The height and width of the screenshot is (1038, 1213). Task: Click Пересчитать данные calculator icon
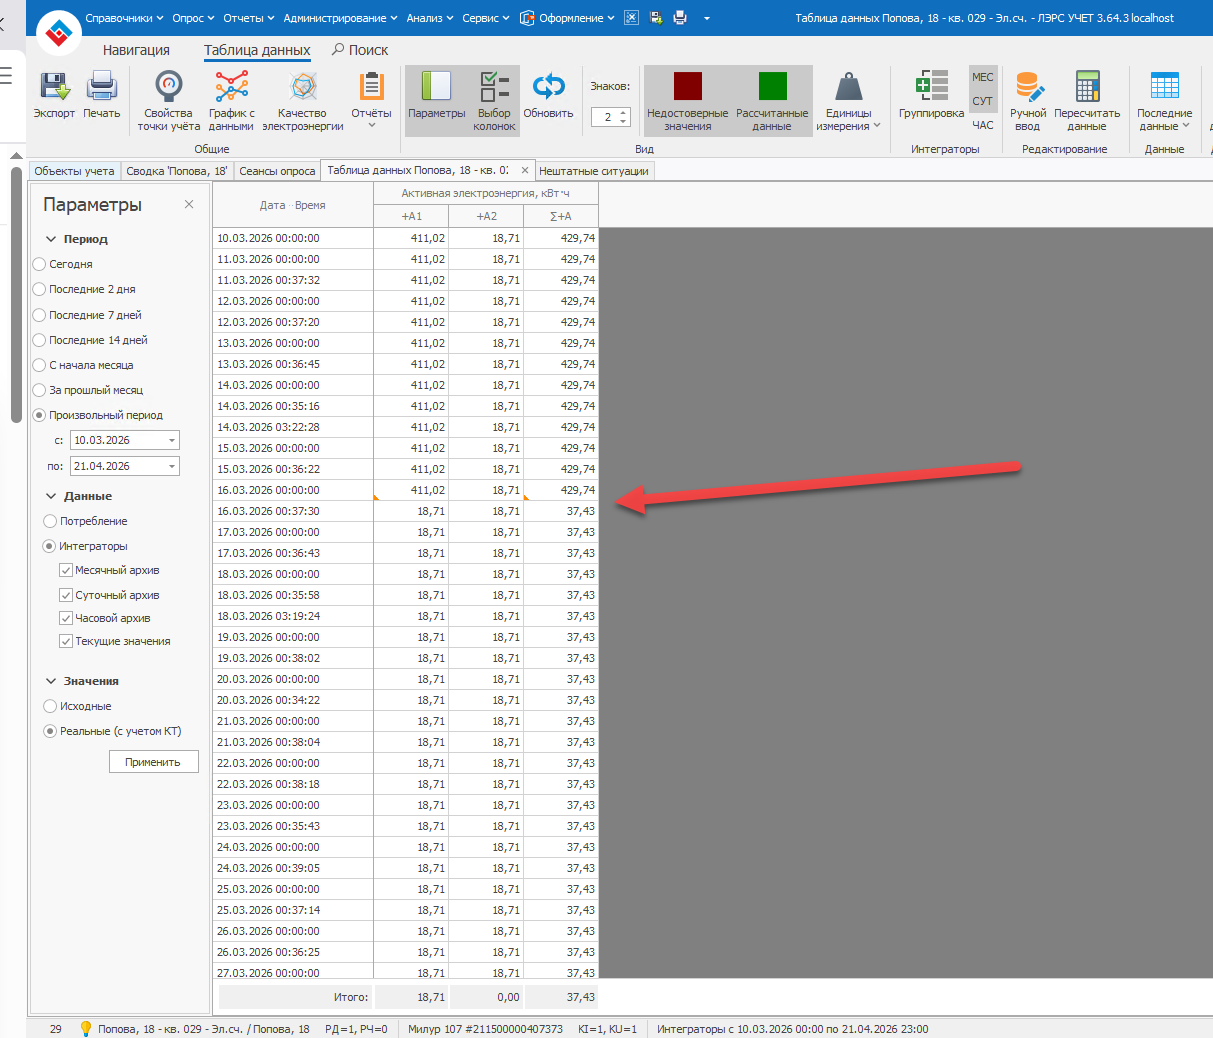pyautogui.click(x=1086, y=90)
